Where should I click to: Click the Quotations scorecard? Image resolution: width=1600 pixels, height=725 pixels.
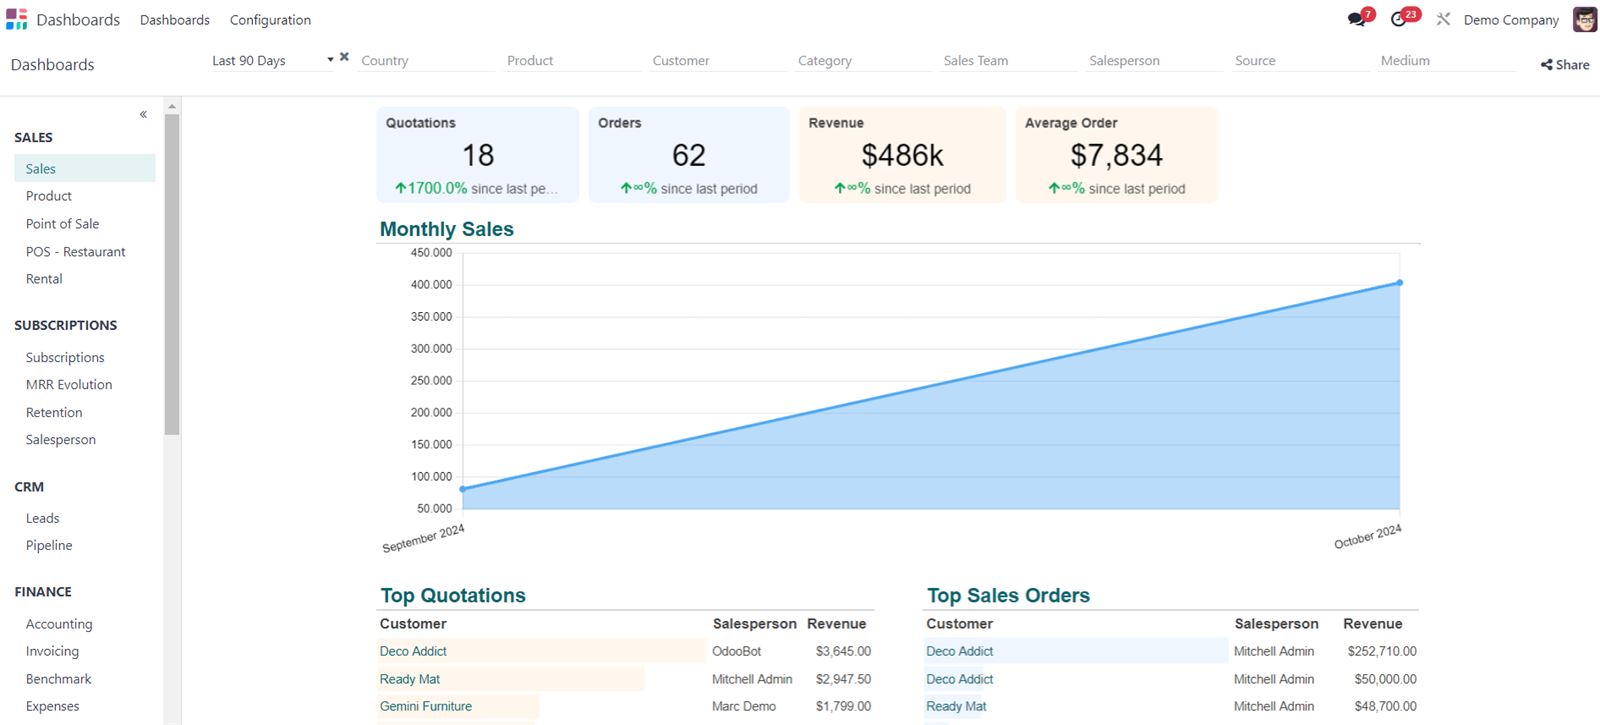[x=478, y=155]
